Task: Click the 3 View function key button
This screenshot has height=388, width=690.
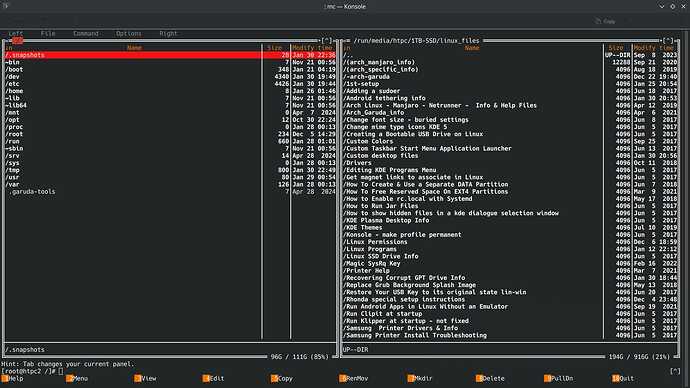Action: coord(145,378)
